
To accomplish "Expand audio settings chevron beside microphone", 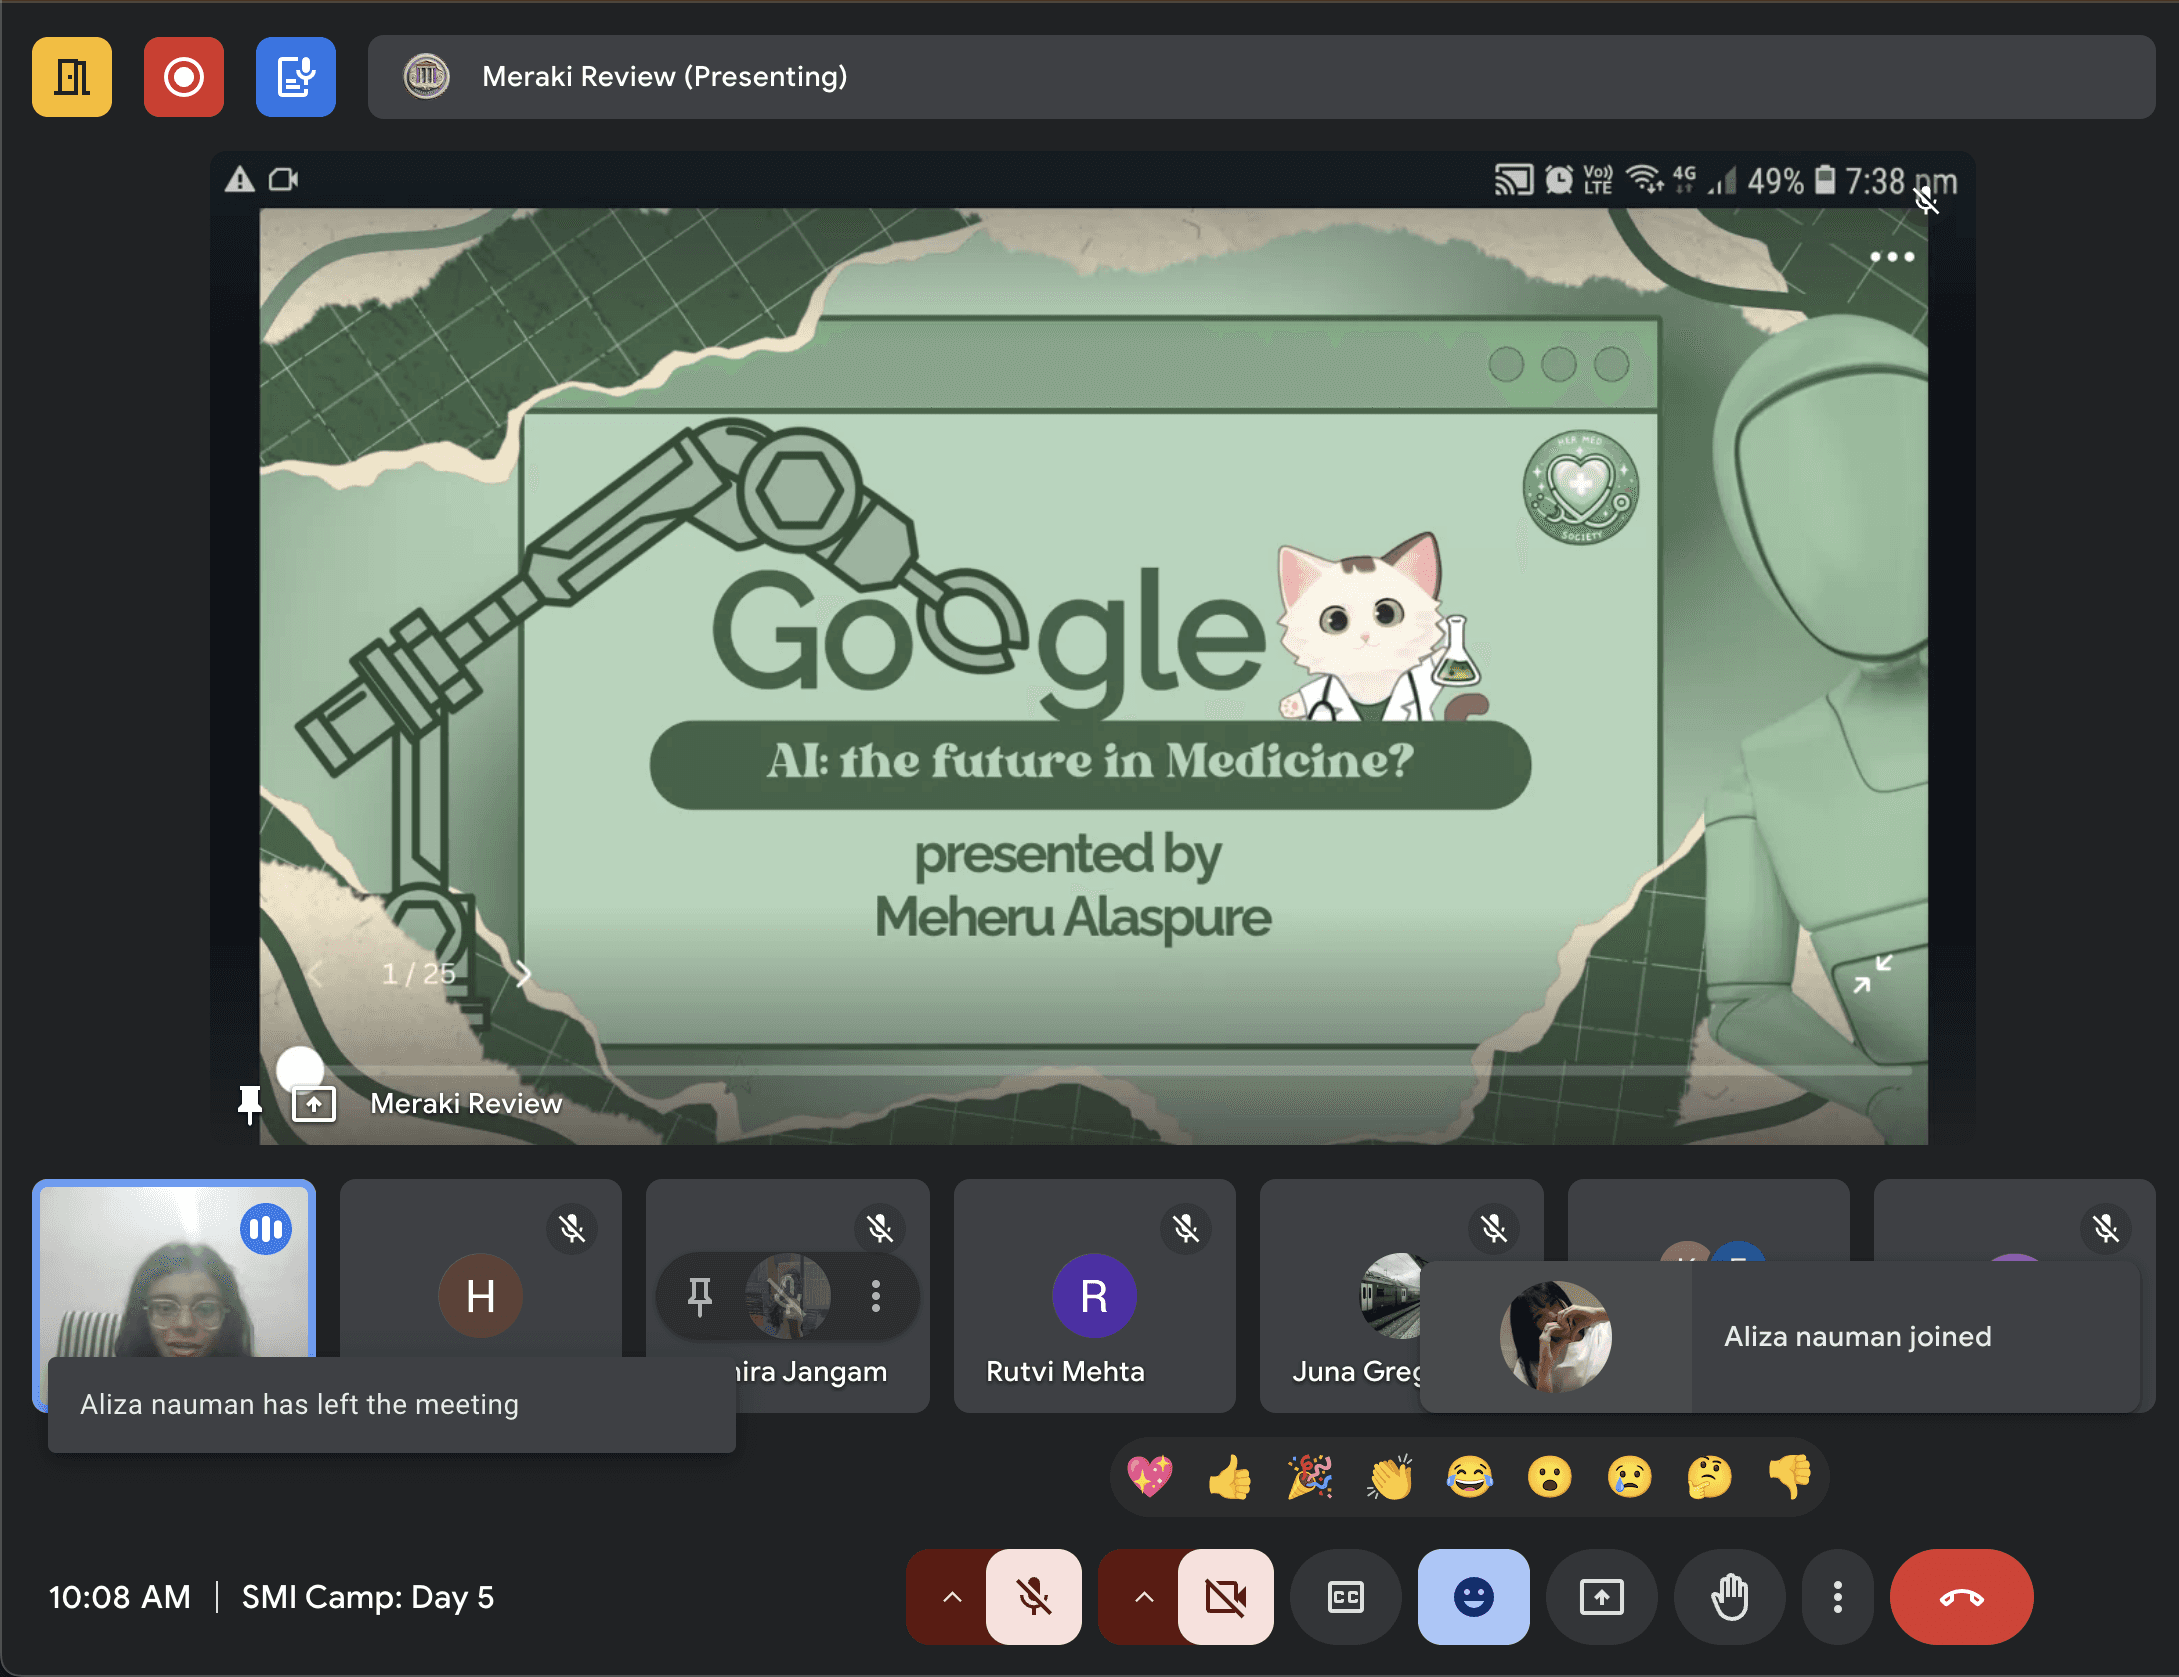I will [x=952, y=1597].
